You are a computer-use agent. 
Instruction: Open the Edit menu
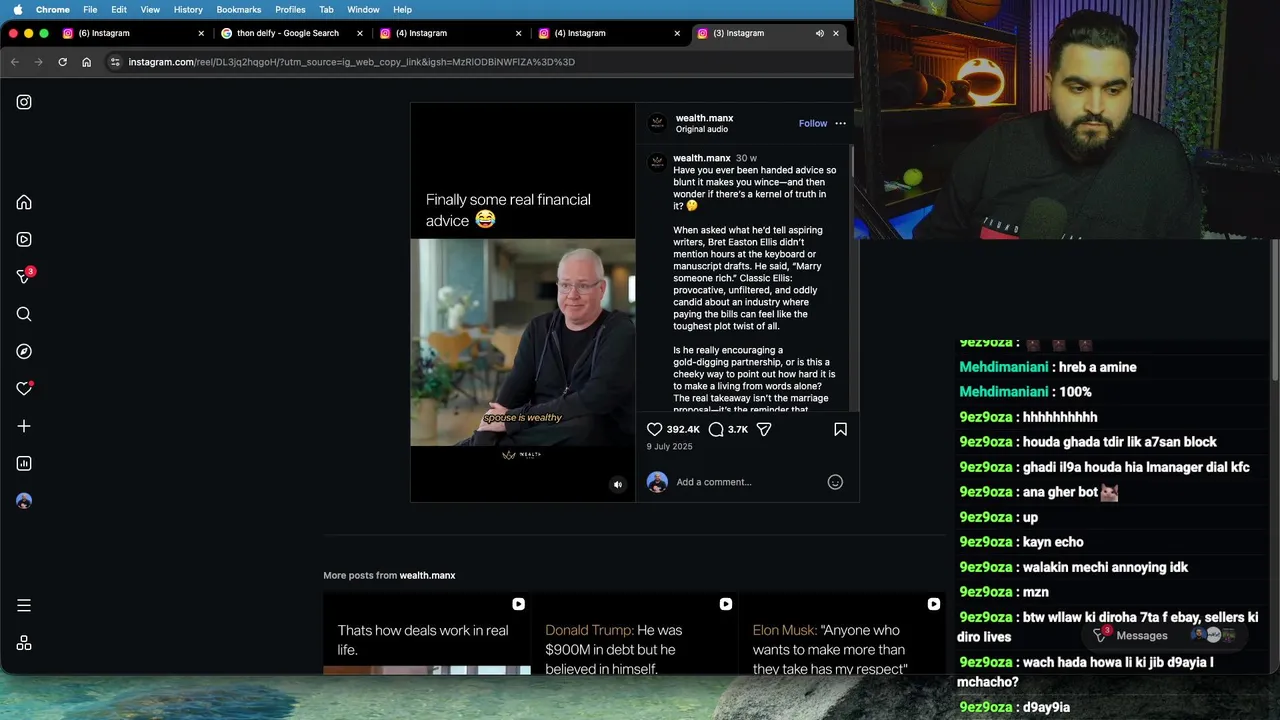119,9
